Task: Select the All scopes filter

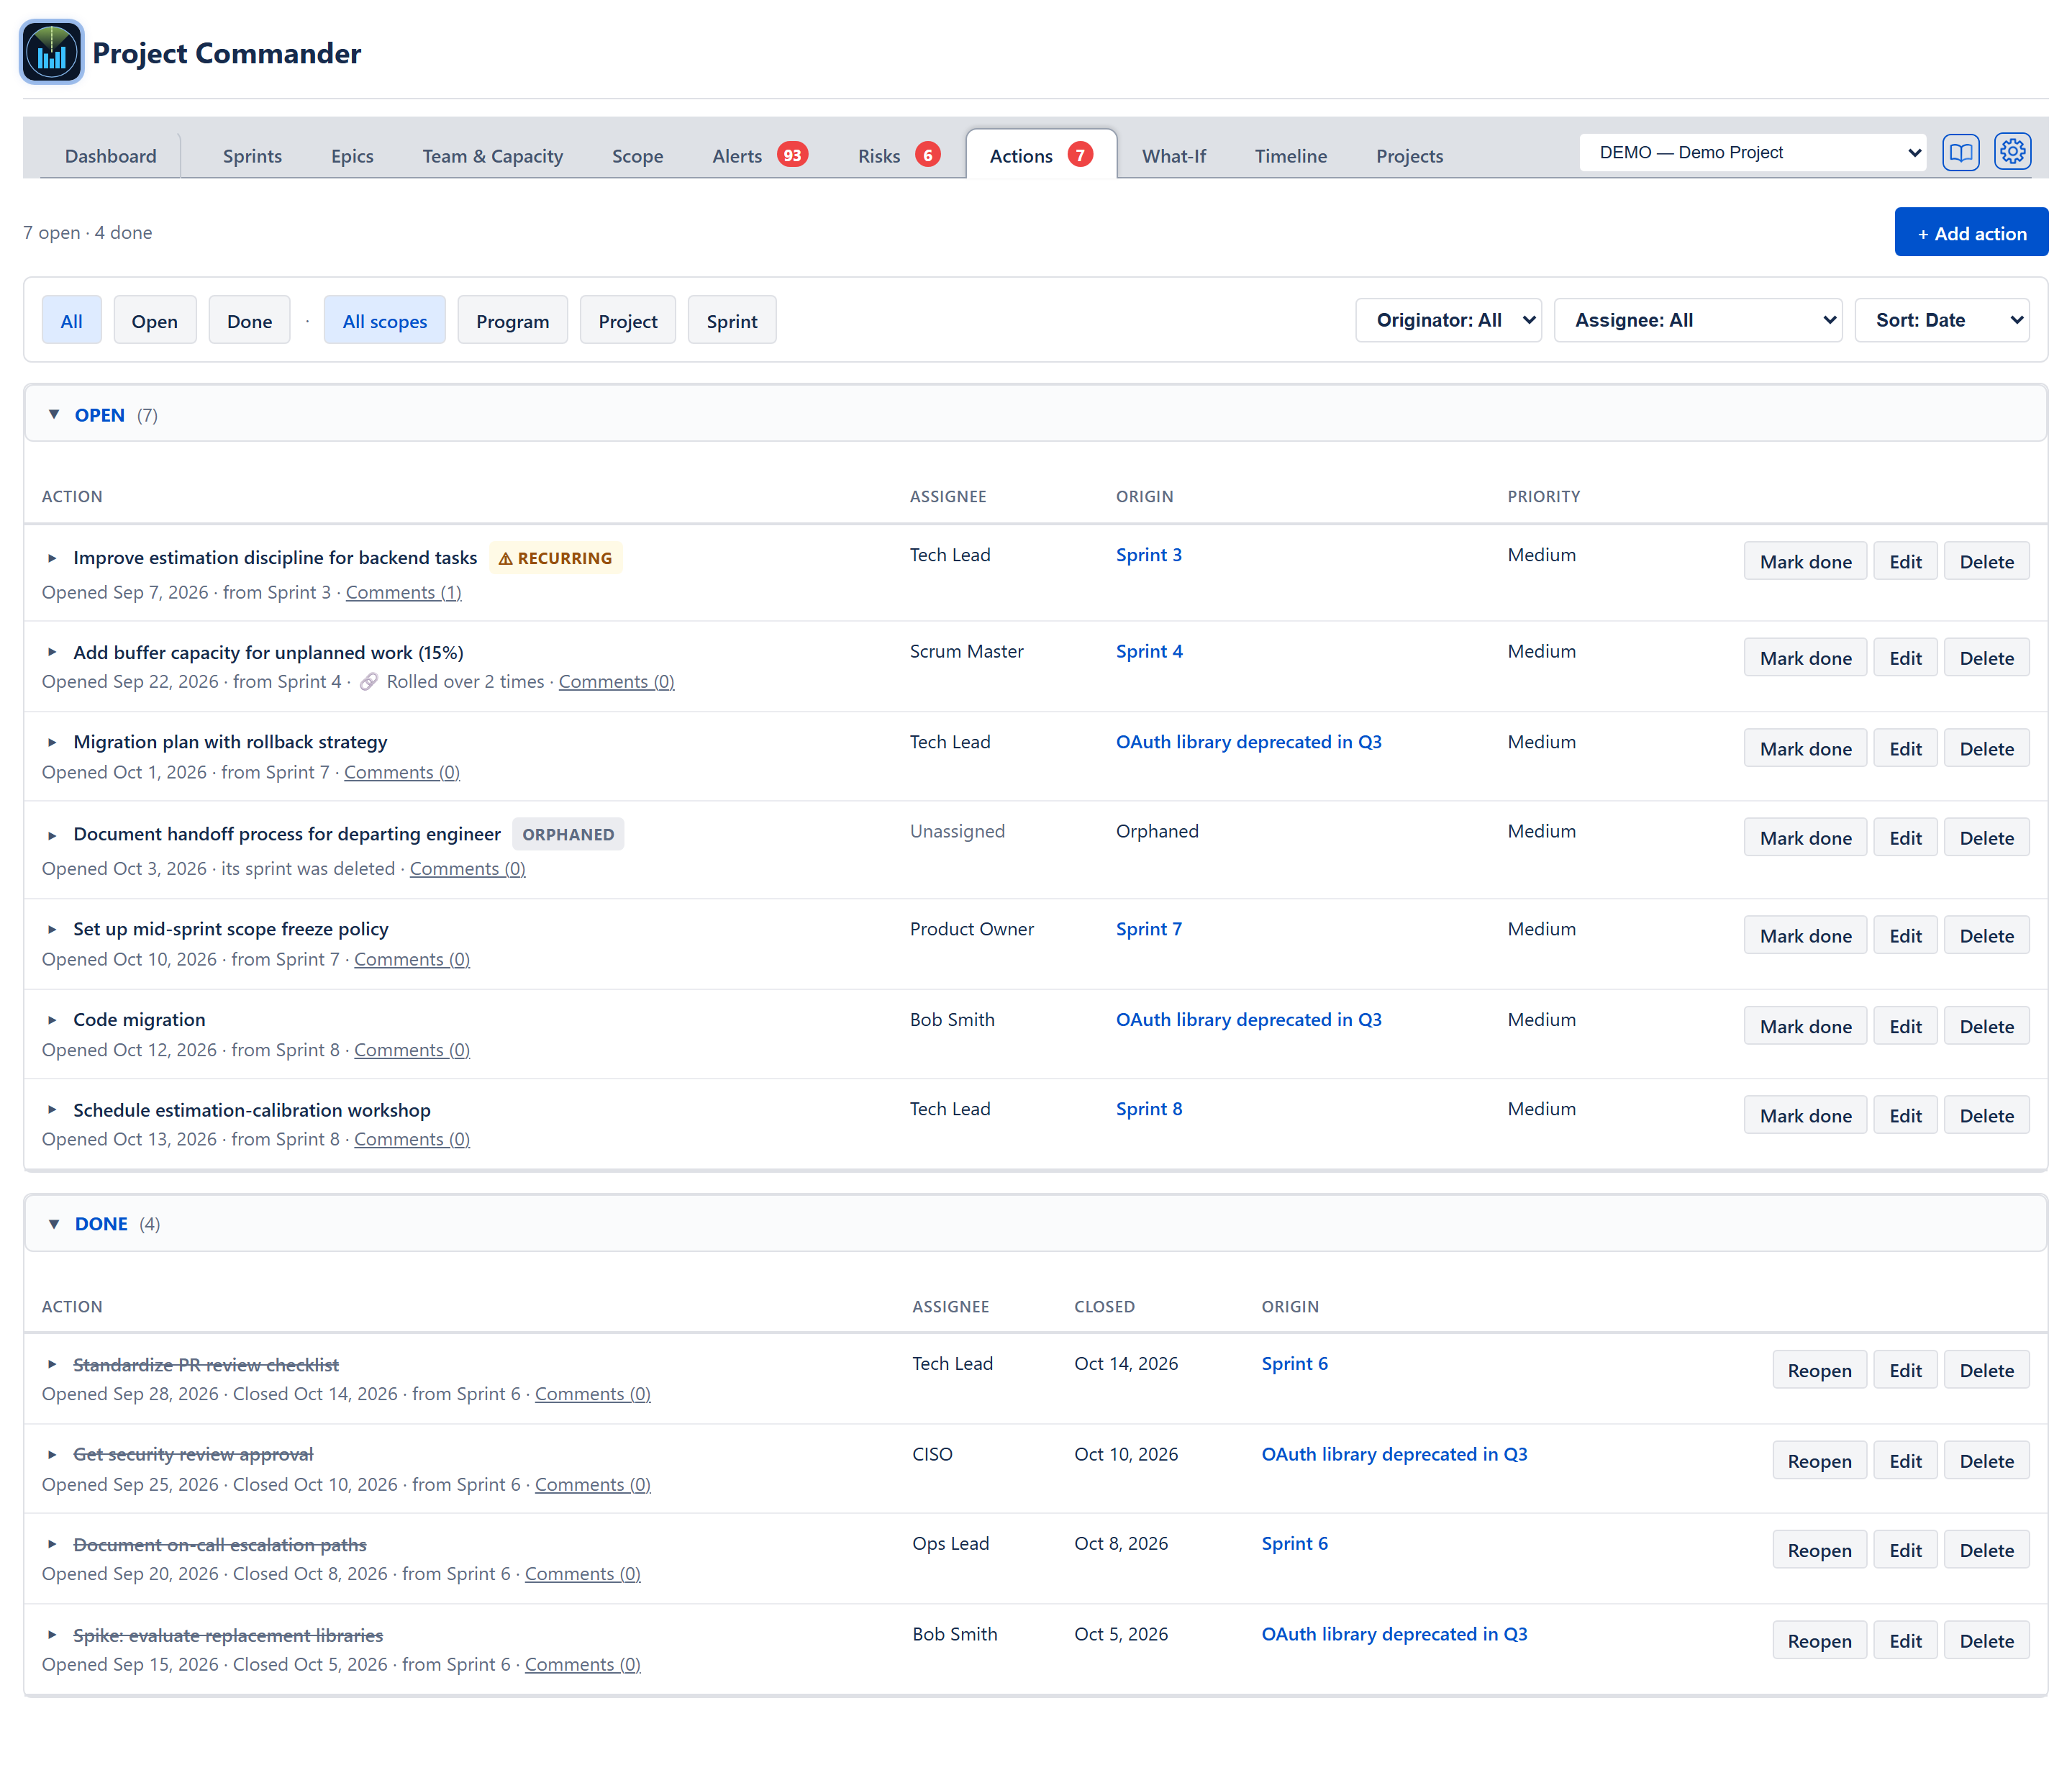Action: click(385, 321)
